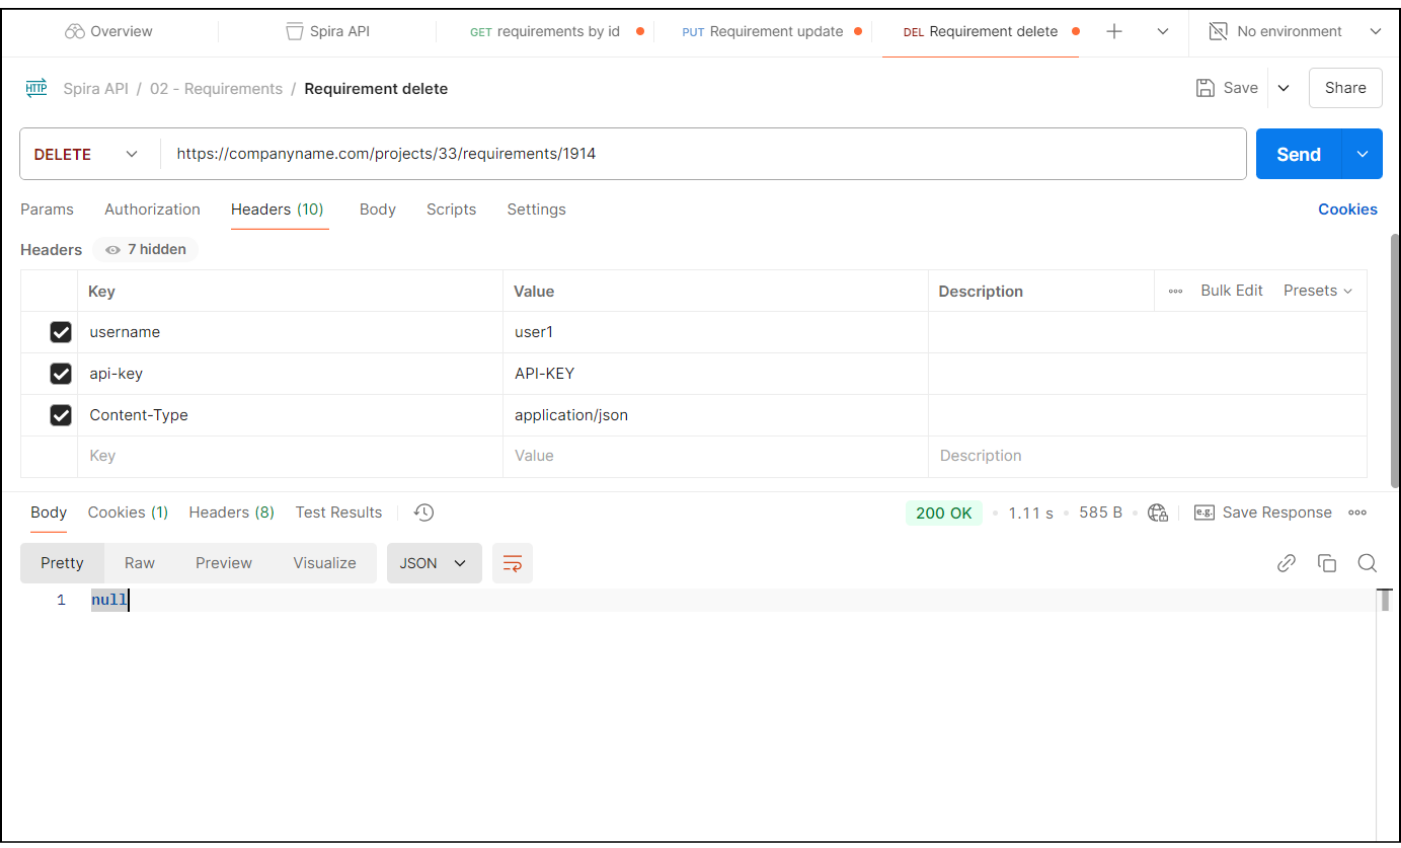Click the 1.11 s response time
The image size is (1401, 848).
click(x=1030, y=513)
